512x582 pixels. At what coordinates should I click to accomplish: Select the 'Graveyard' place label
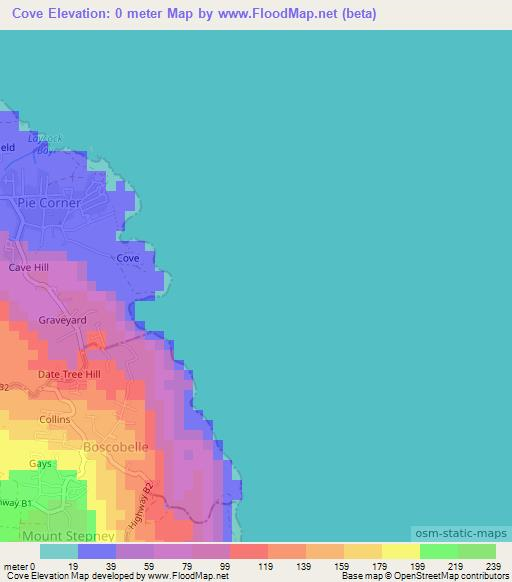click(62, 320)
